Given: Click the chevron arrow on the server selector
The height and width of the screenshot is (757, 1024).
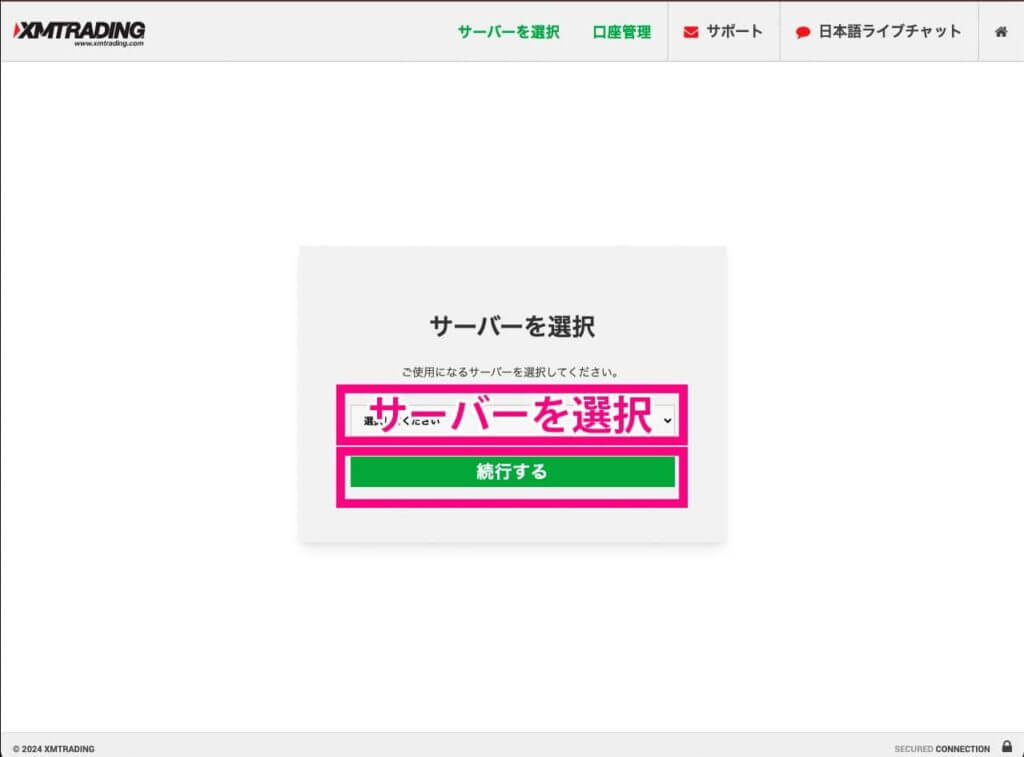Looking at the screenshot, I should click(x=667, y=419).
